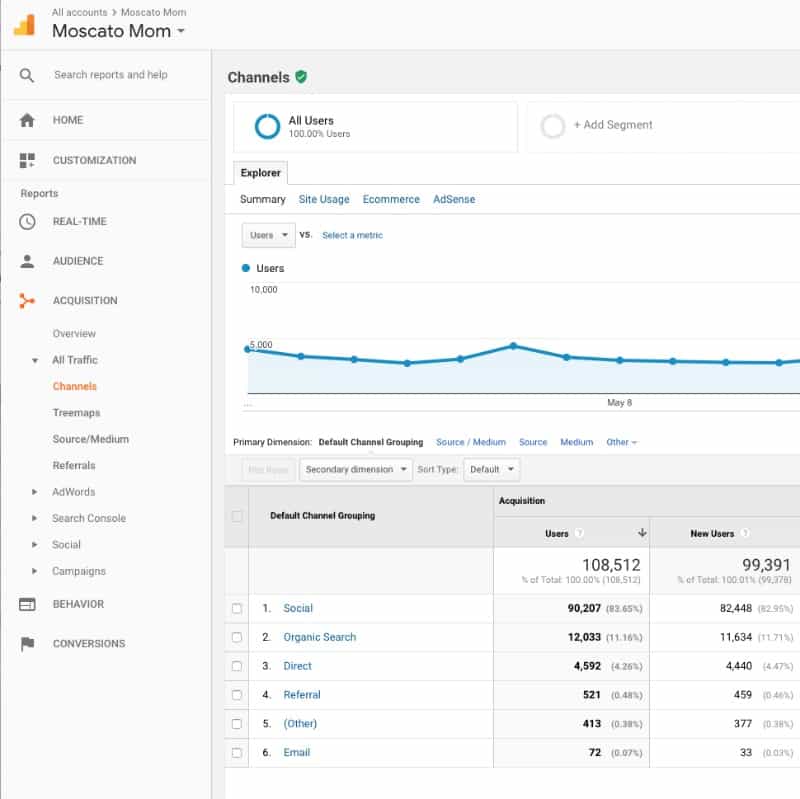Check the box for Organic Search row
This screenshot has width=800, height=799.
237,637
